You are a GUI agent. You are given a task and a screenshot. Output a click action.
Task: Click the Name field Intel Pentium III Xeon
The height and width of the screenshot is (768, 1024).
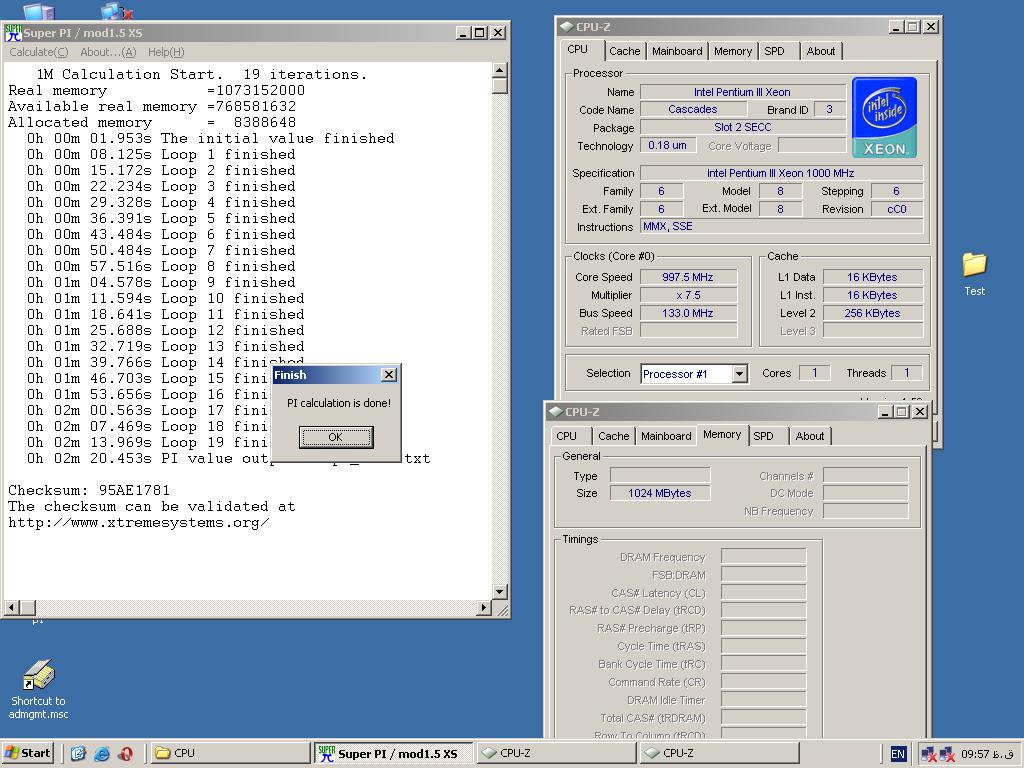(743, 92)
